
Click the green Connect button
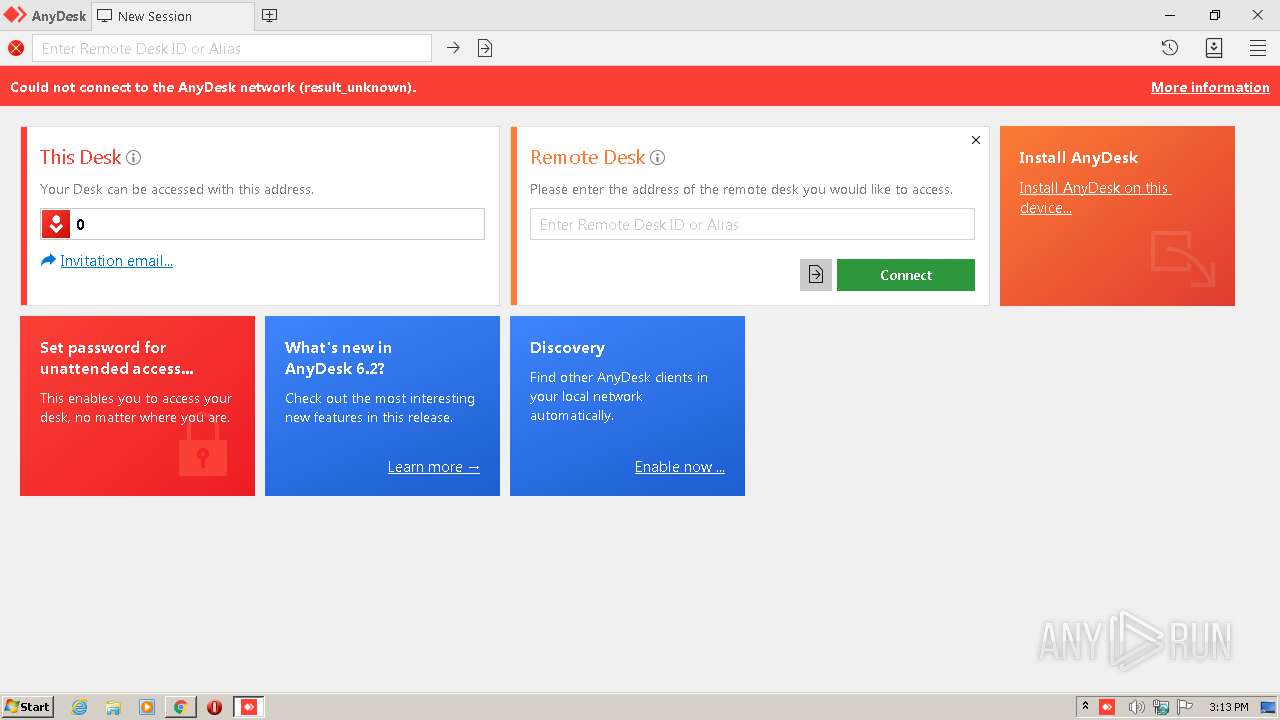pyautogui.click(x=906, y=275)
